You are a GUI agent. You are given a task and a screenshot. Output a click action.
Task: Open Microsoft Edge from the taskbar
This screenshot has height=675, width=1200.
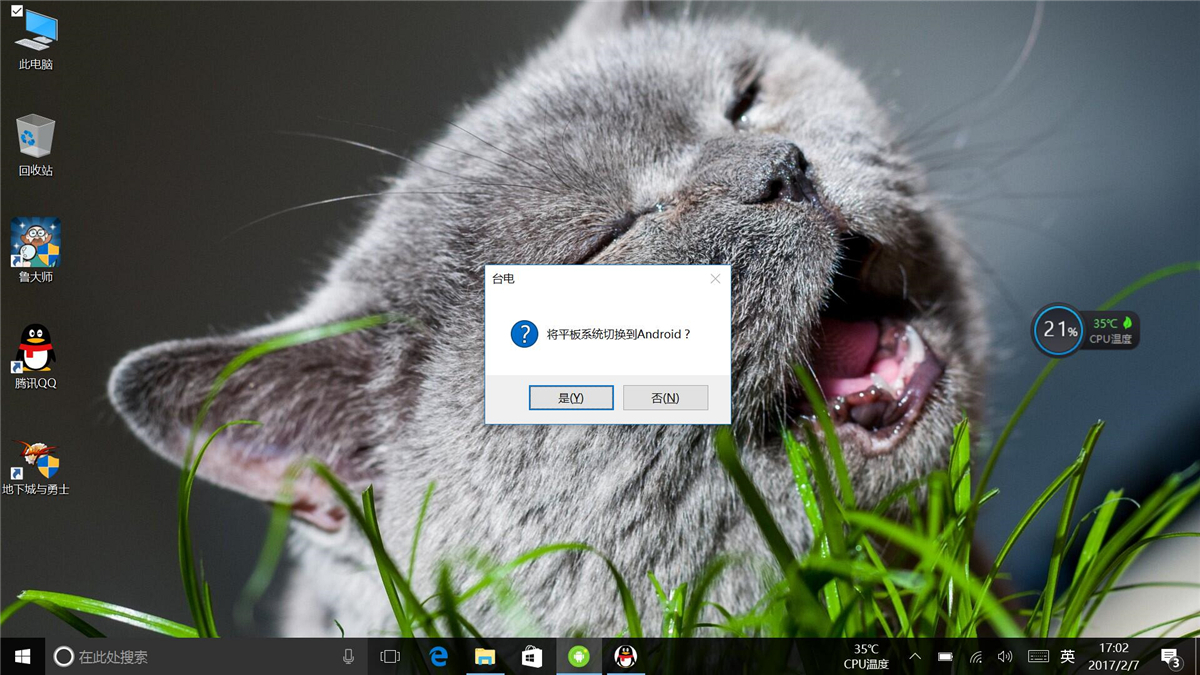point(438,657)
